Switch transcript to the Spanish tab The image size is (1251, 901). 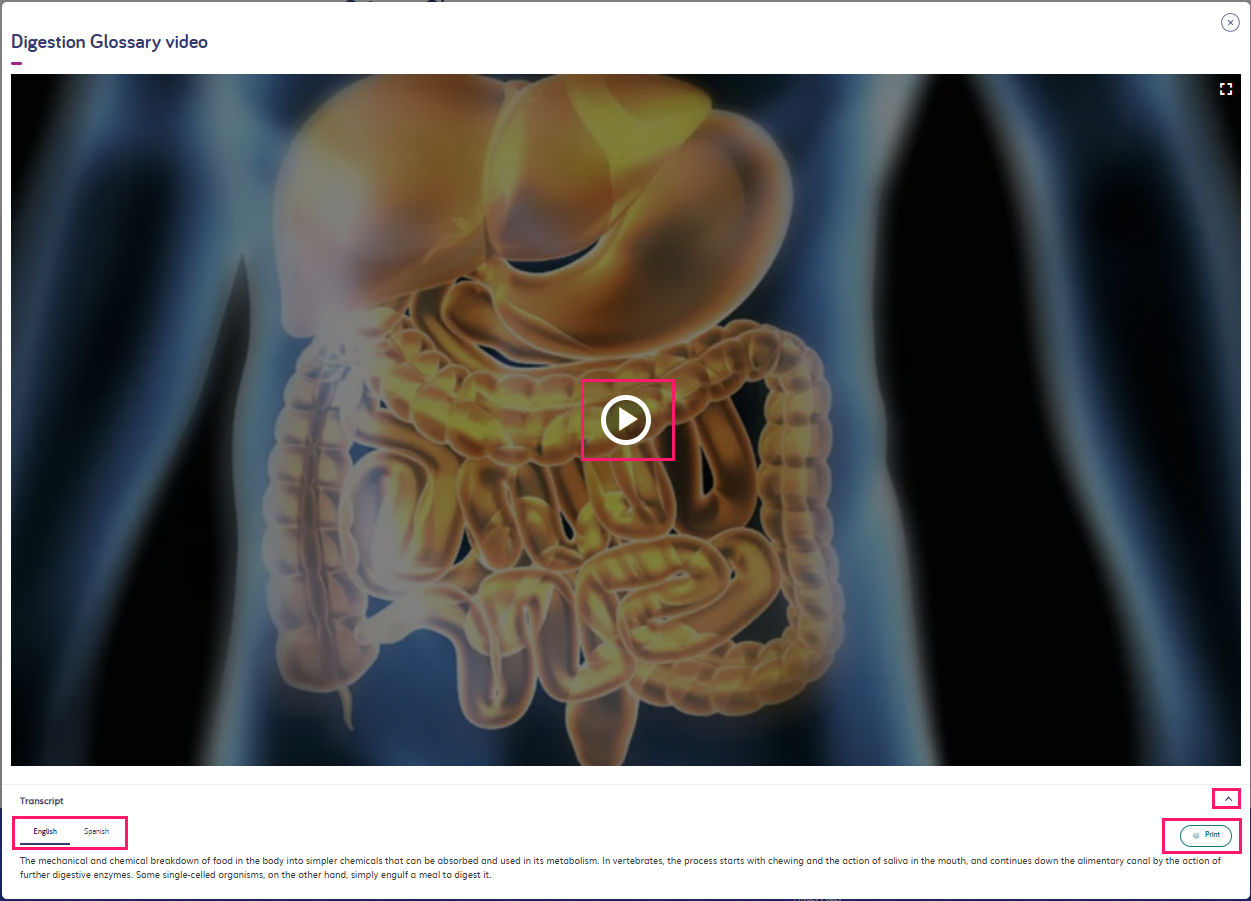pos(97,832)
